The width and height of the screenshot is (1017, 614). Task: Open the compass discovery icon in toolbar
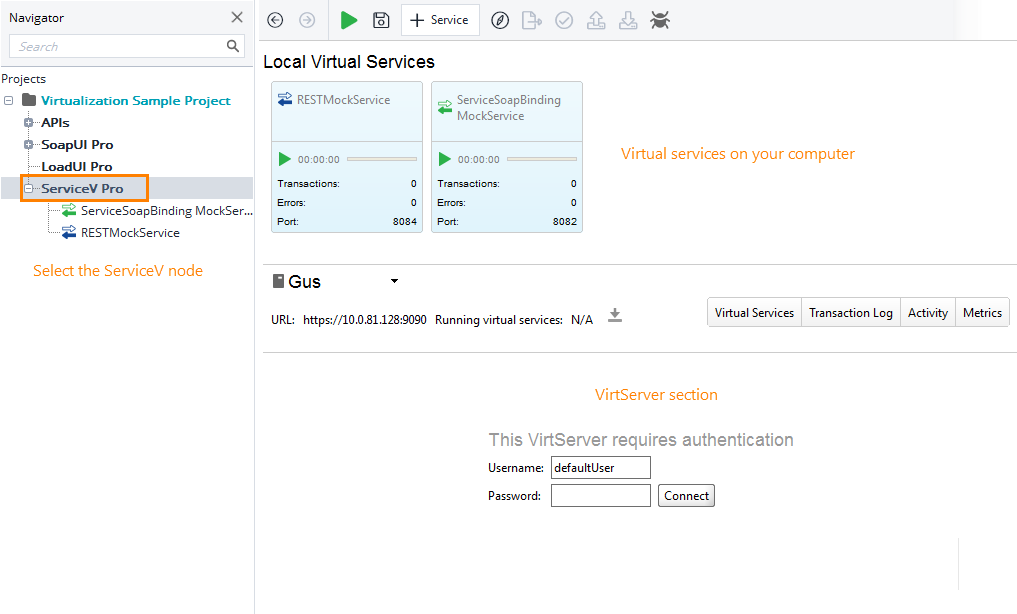(499, 21)
